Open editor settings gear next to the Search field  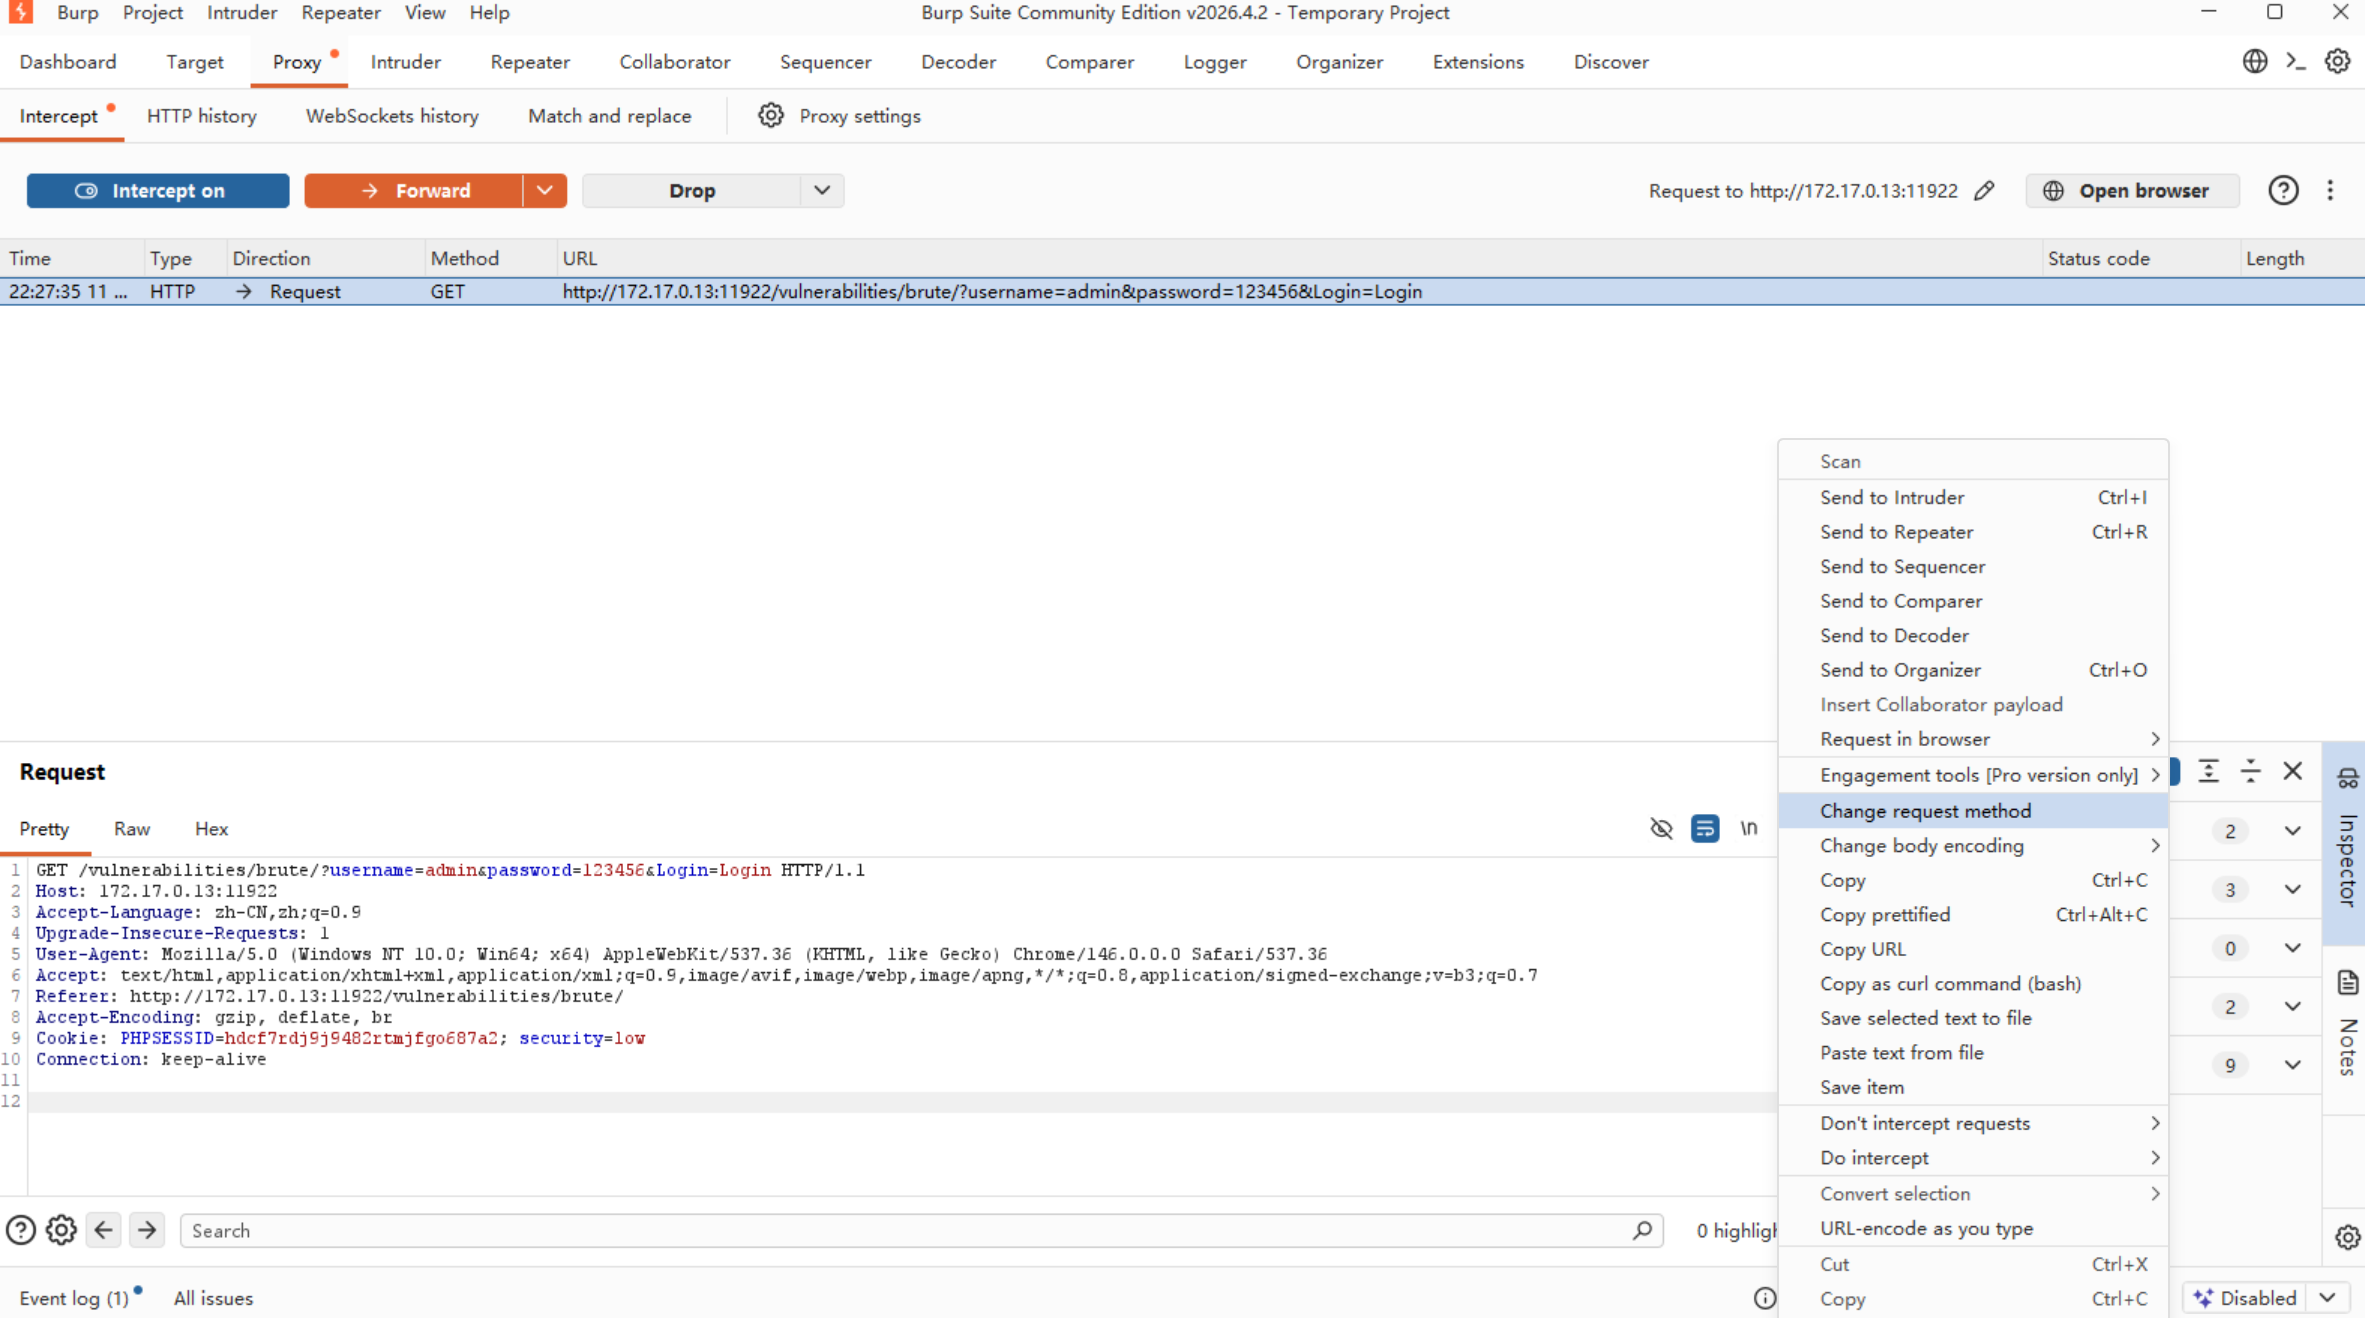[61, 1230]
